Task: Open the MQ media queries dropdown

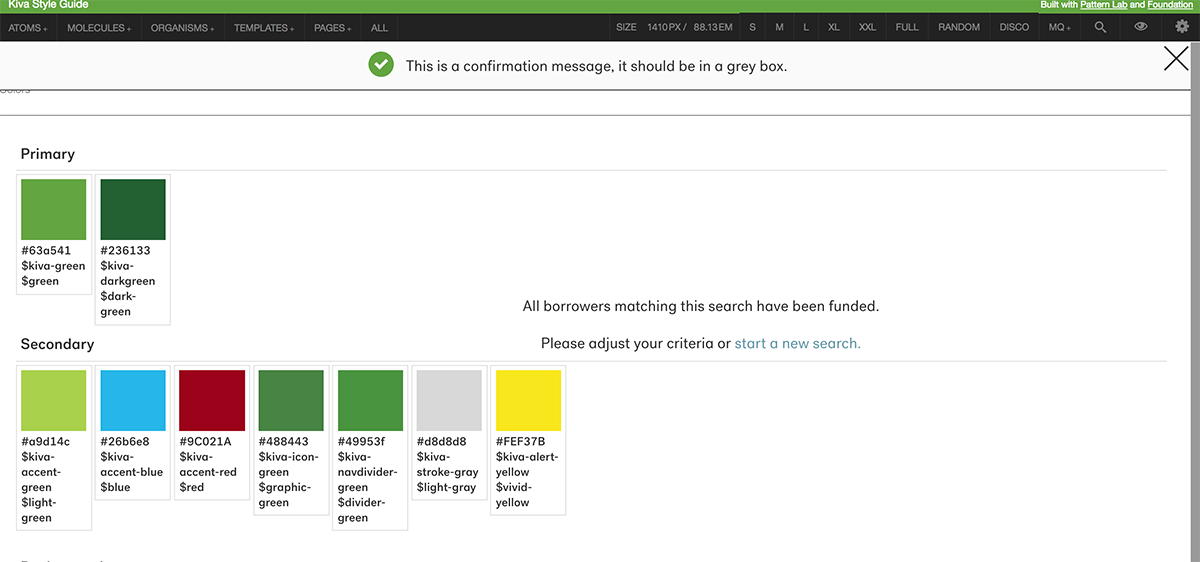Action: coord(1059,27)
